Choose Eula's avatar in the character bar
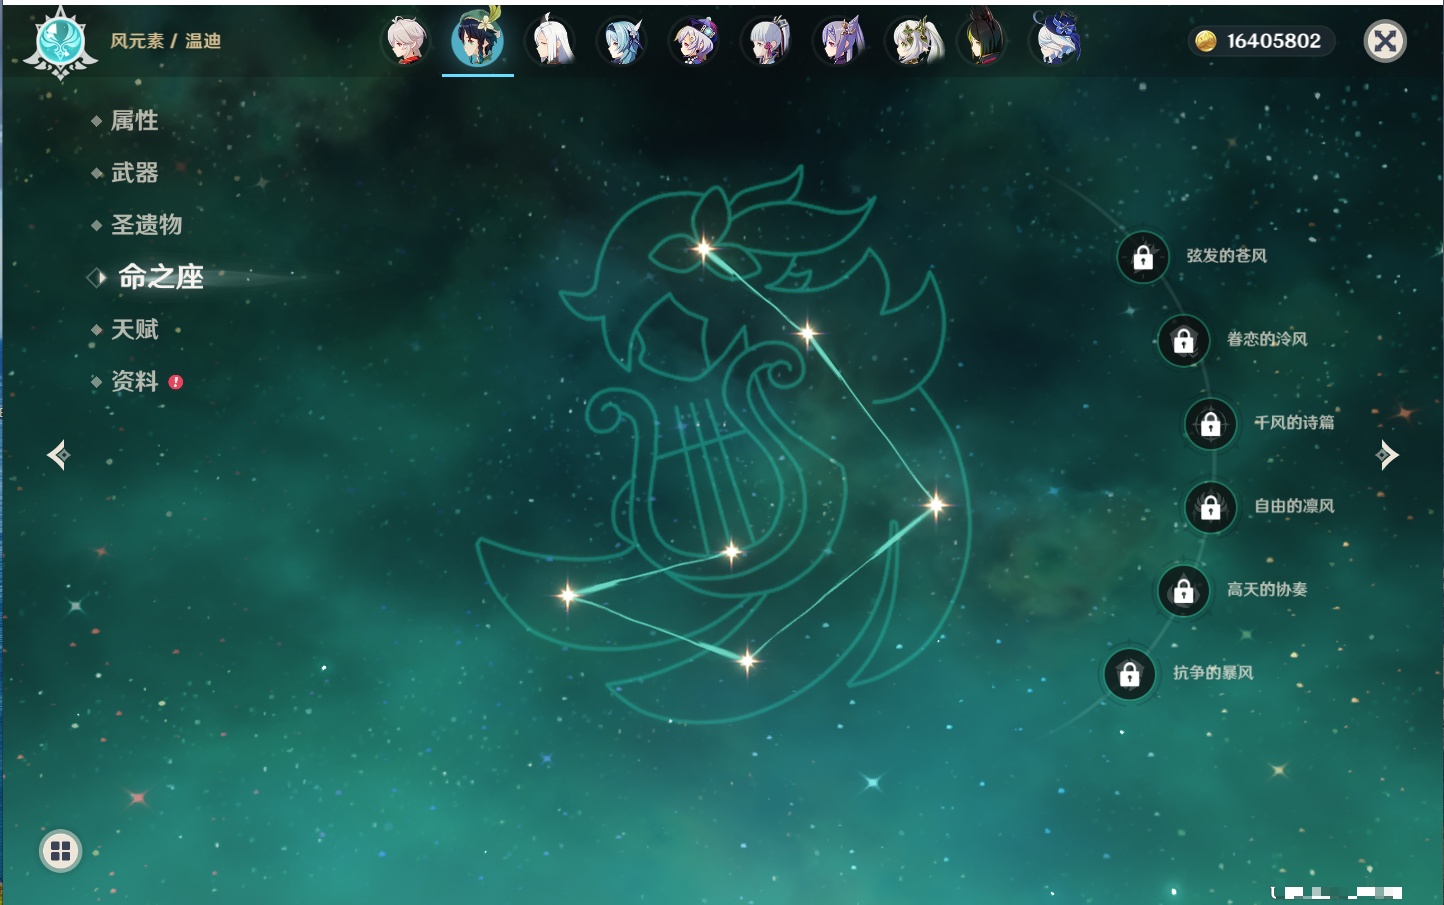 622,41
